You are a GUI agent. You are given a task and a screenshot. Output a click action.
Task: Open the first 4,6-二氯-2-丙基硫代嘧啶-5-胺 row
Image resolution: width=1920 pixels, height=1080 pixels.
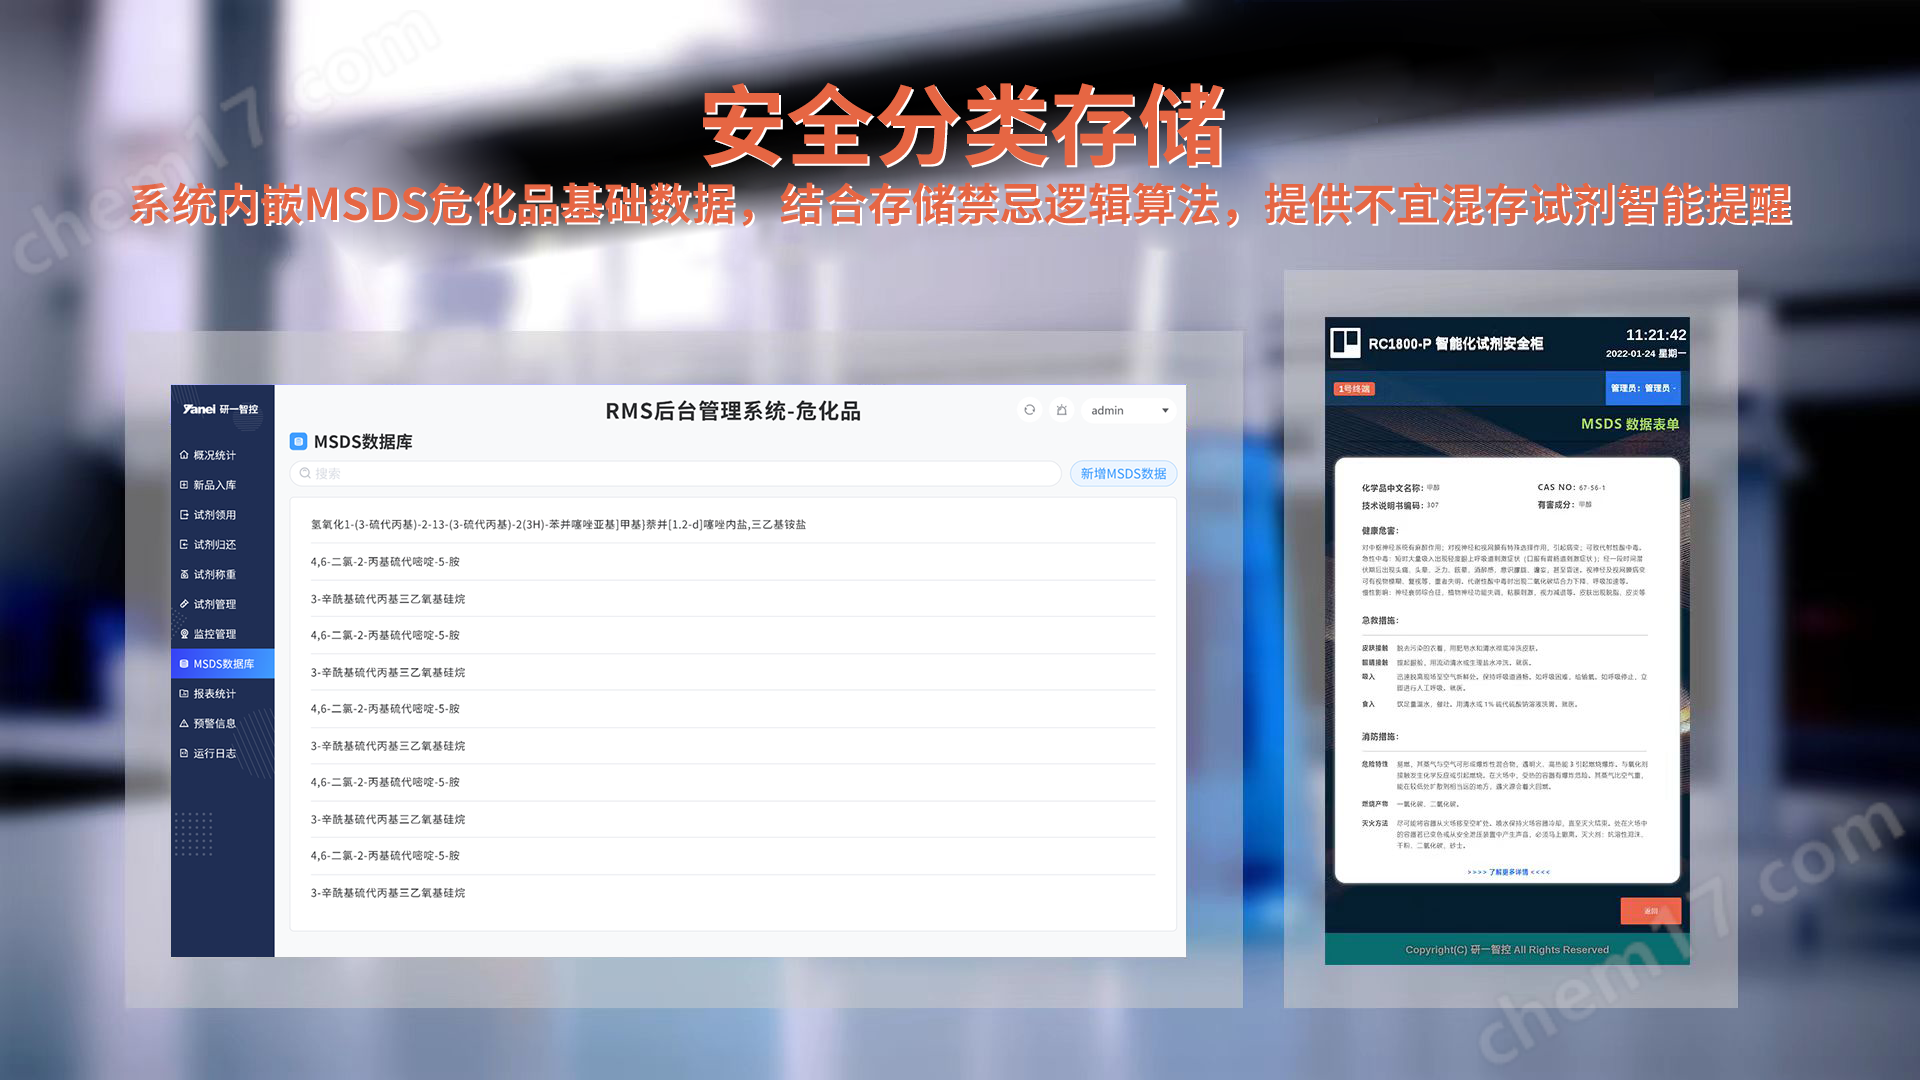[732, 562]
